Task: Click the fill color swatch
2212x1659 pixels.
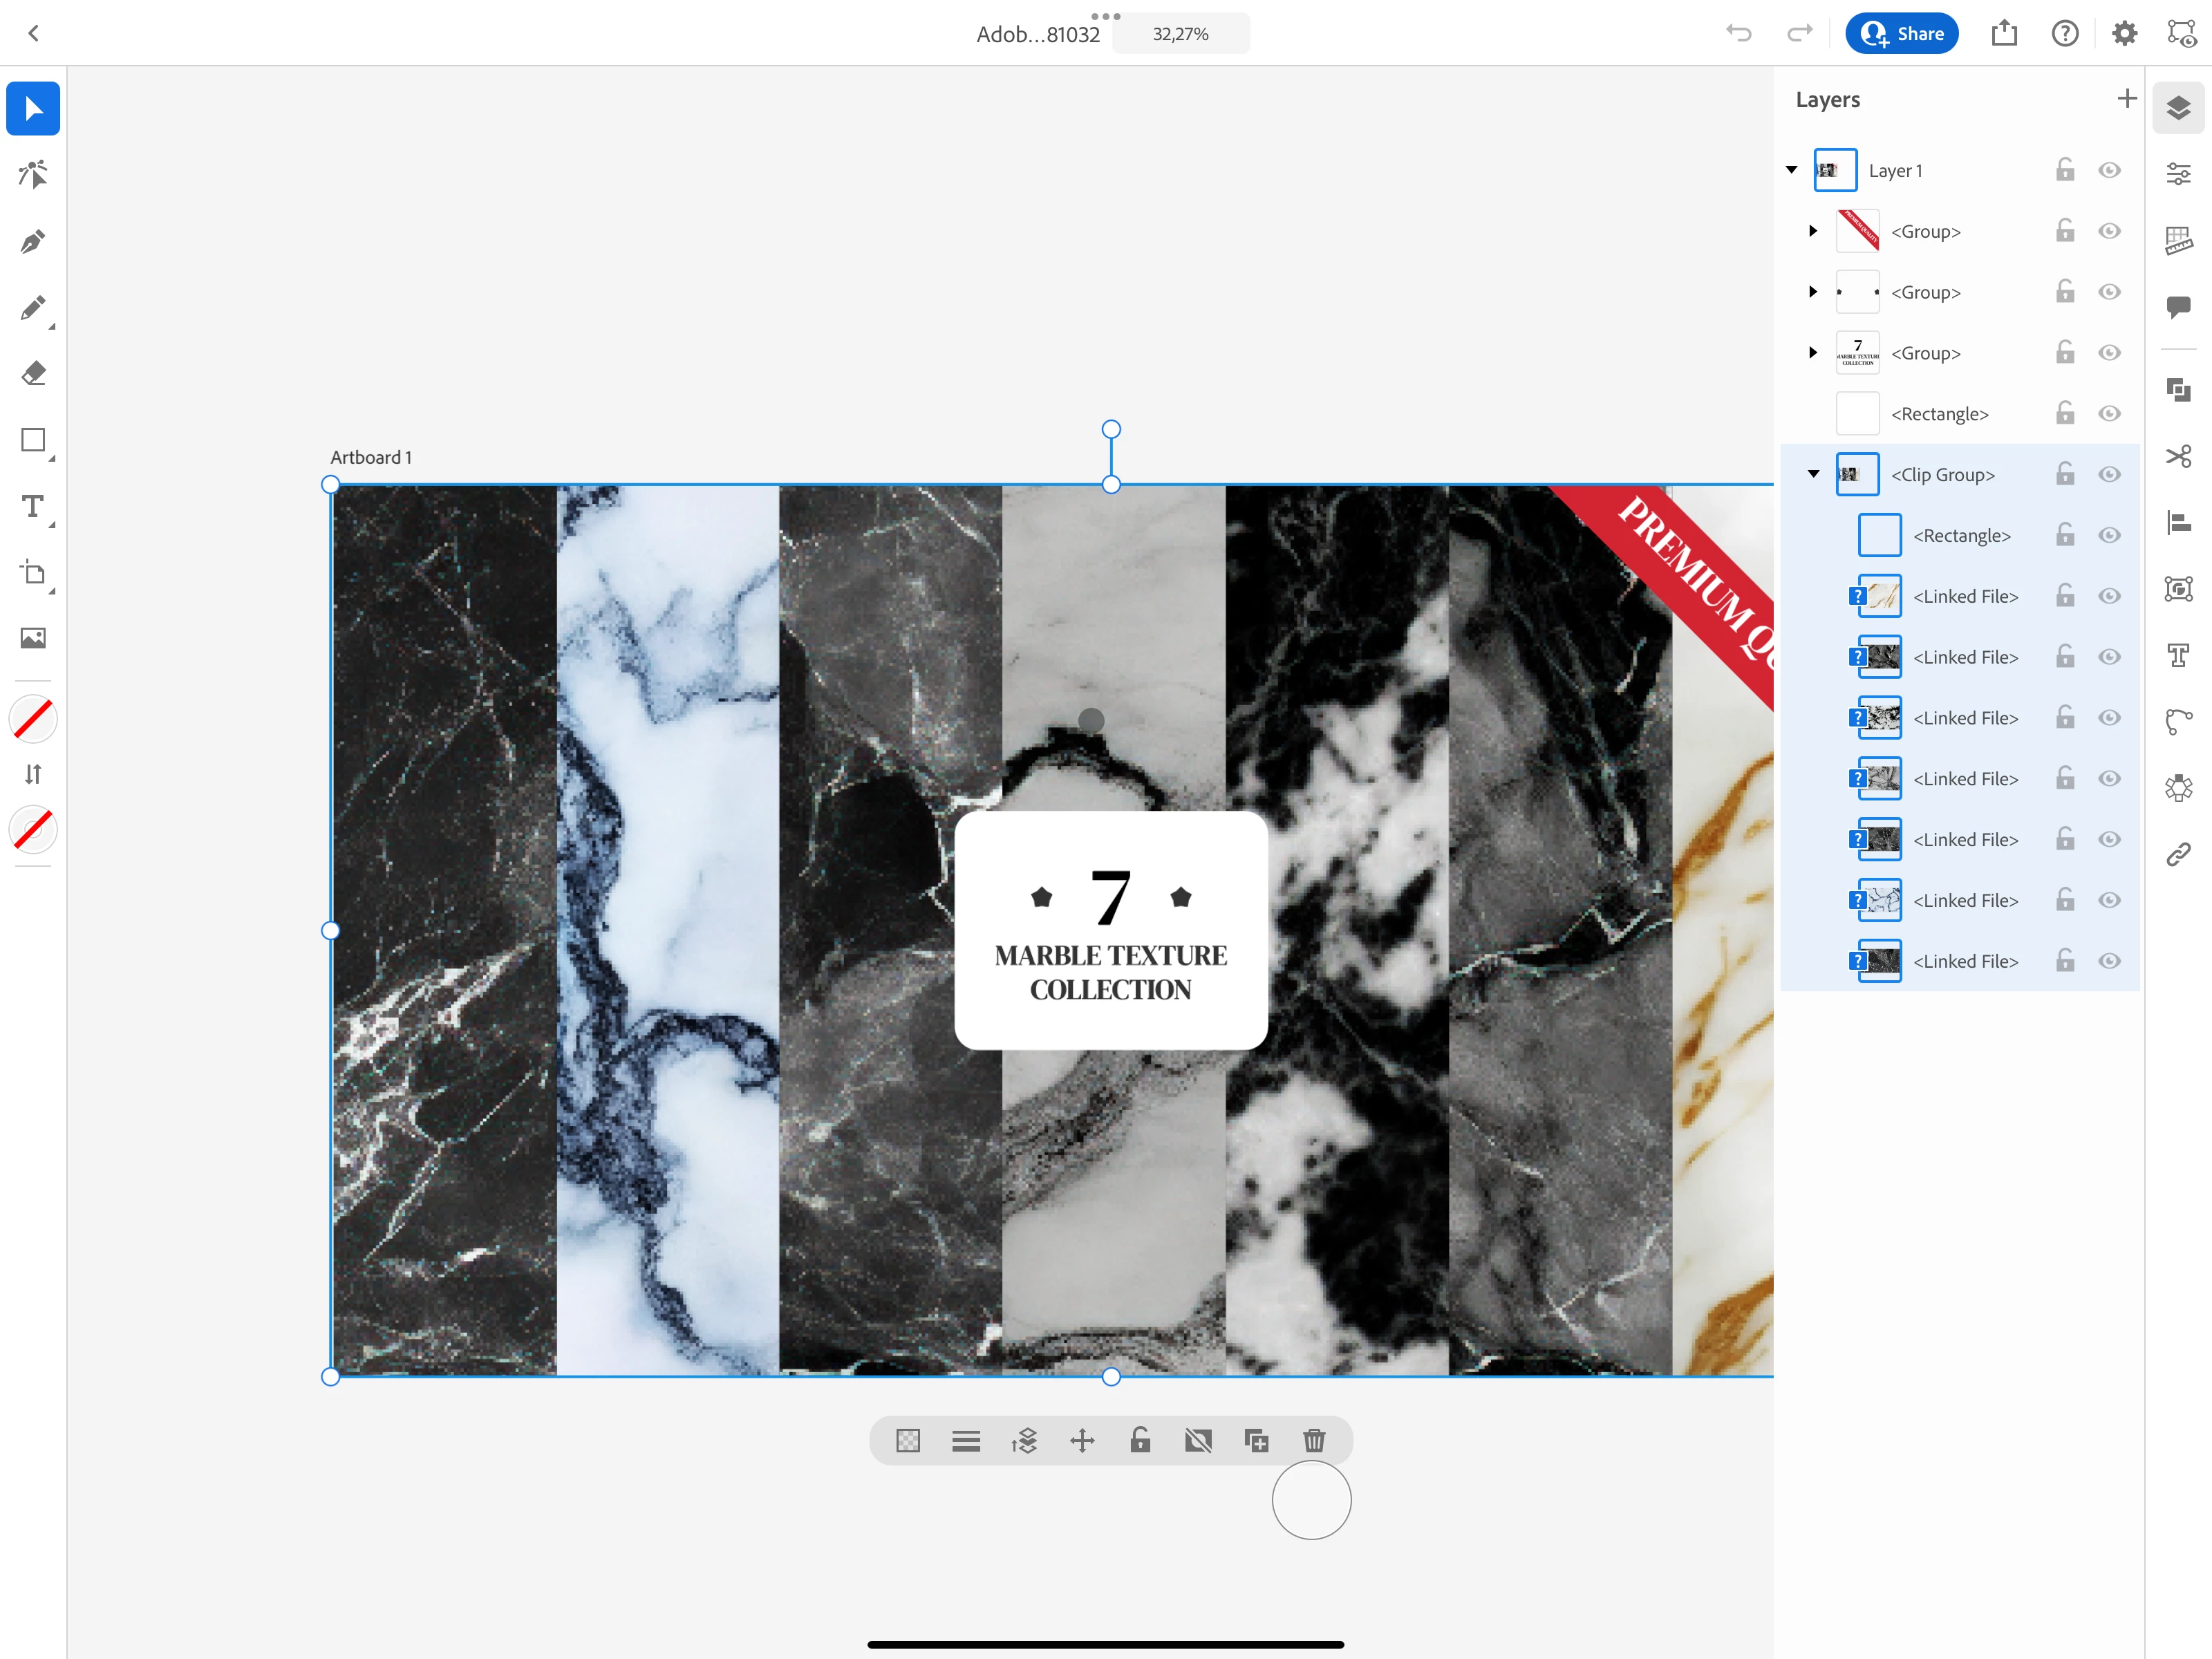Action: coord(33,719)
